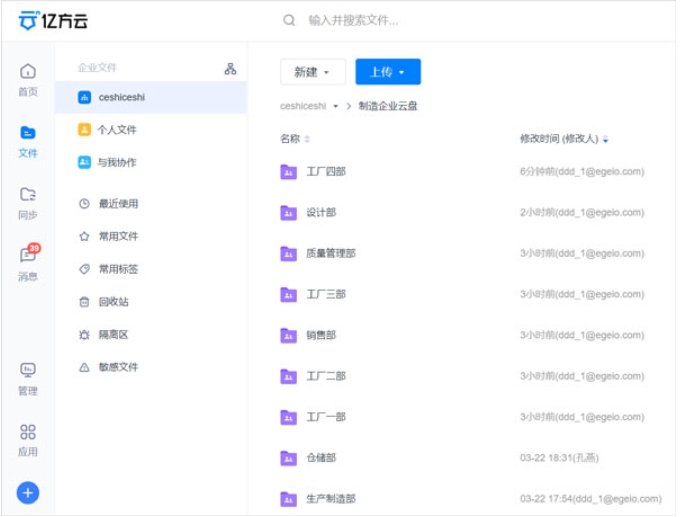Click the 销售部 folder icon

(x=288, y=335)
